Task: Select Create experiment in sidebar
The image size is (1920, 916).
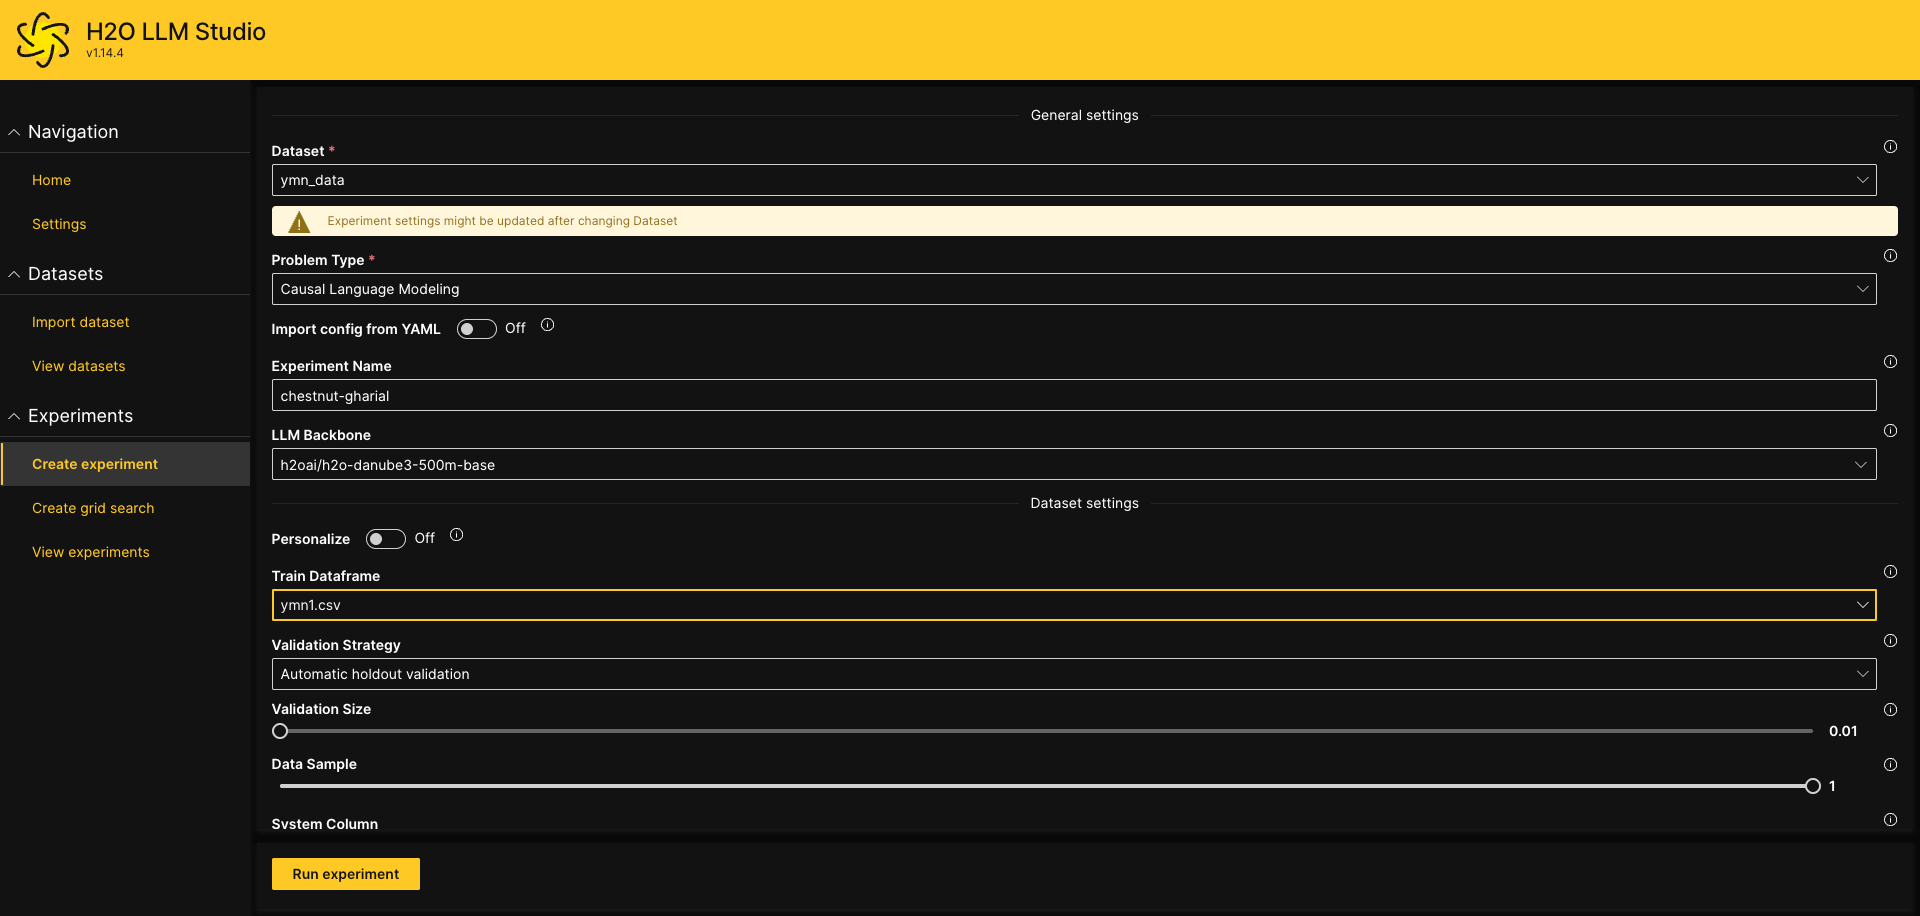Action: coord(125,464)
